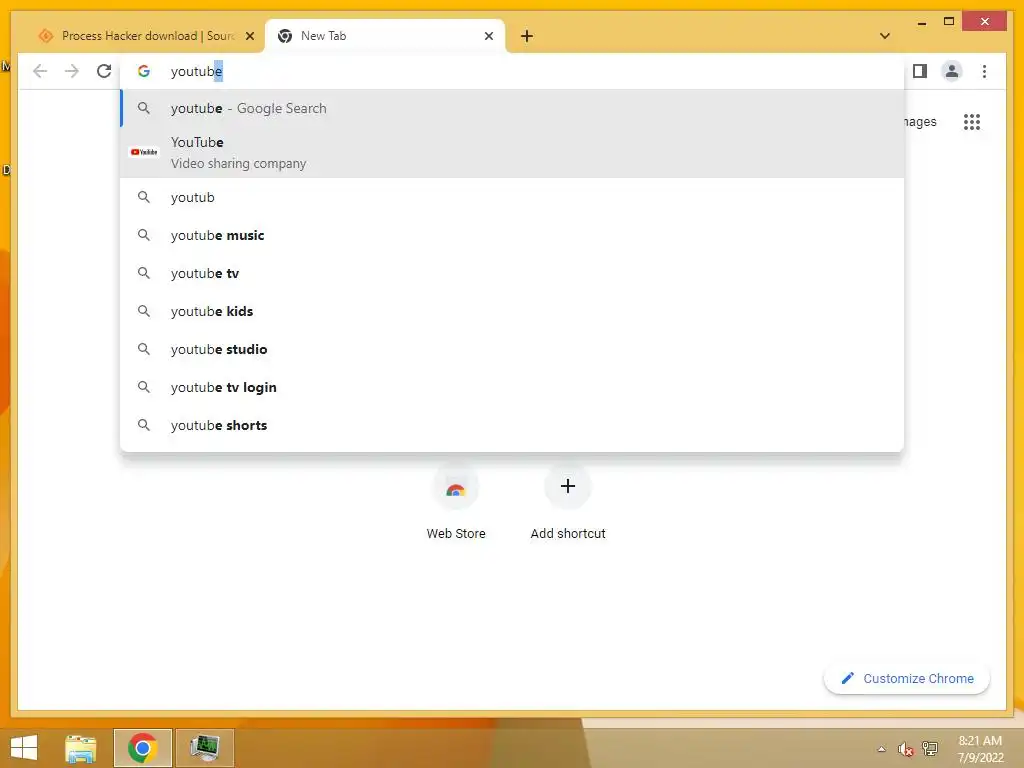Click the muted volume tray icon

[905, 749]
